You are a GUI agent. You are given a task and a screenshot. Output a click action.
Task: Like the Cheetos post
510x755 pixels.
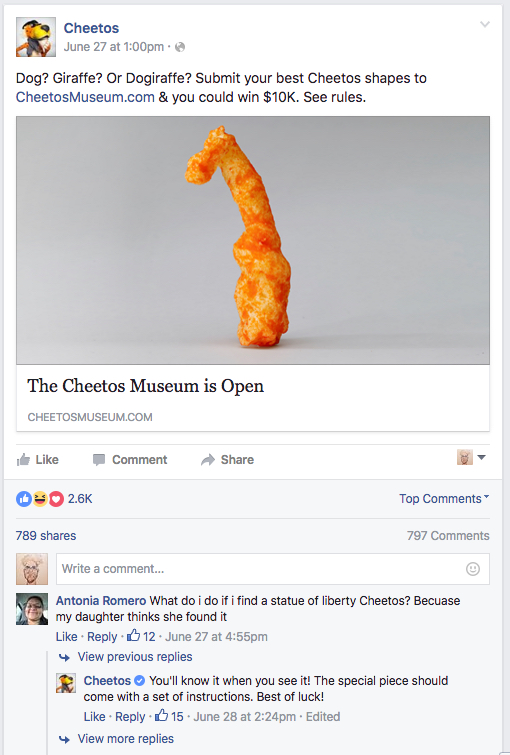[38, 460]
